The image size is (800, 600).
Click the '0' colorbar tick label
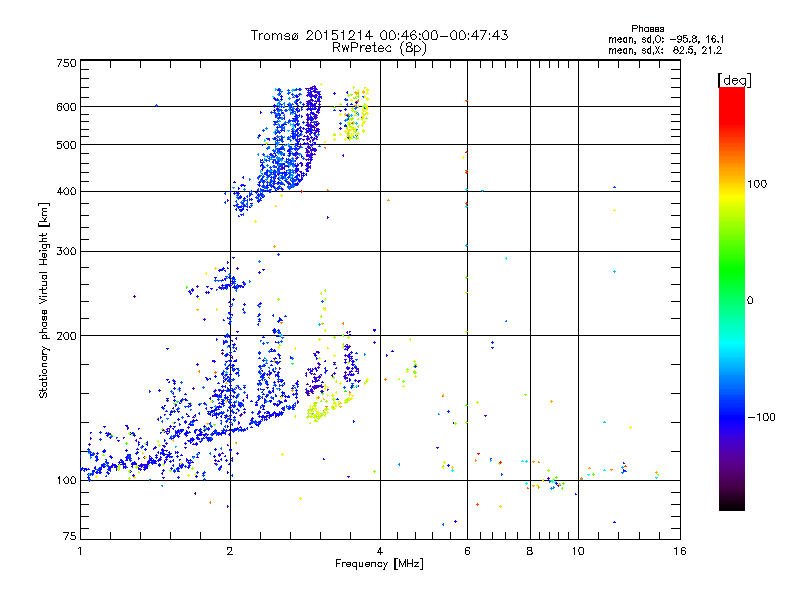[750, 301]
